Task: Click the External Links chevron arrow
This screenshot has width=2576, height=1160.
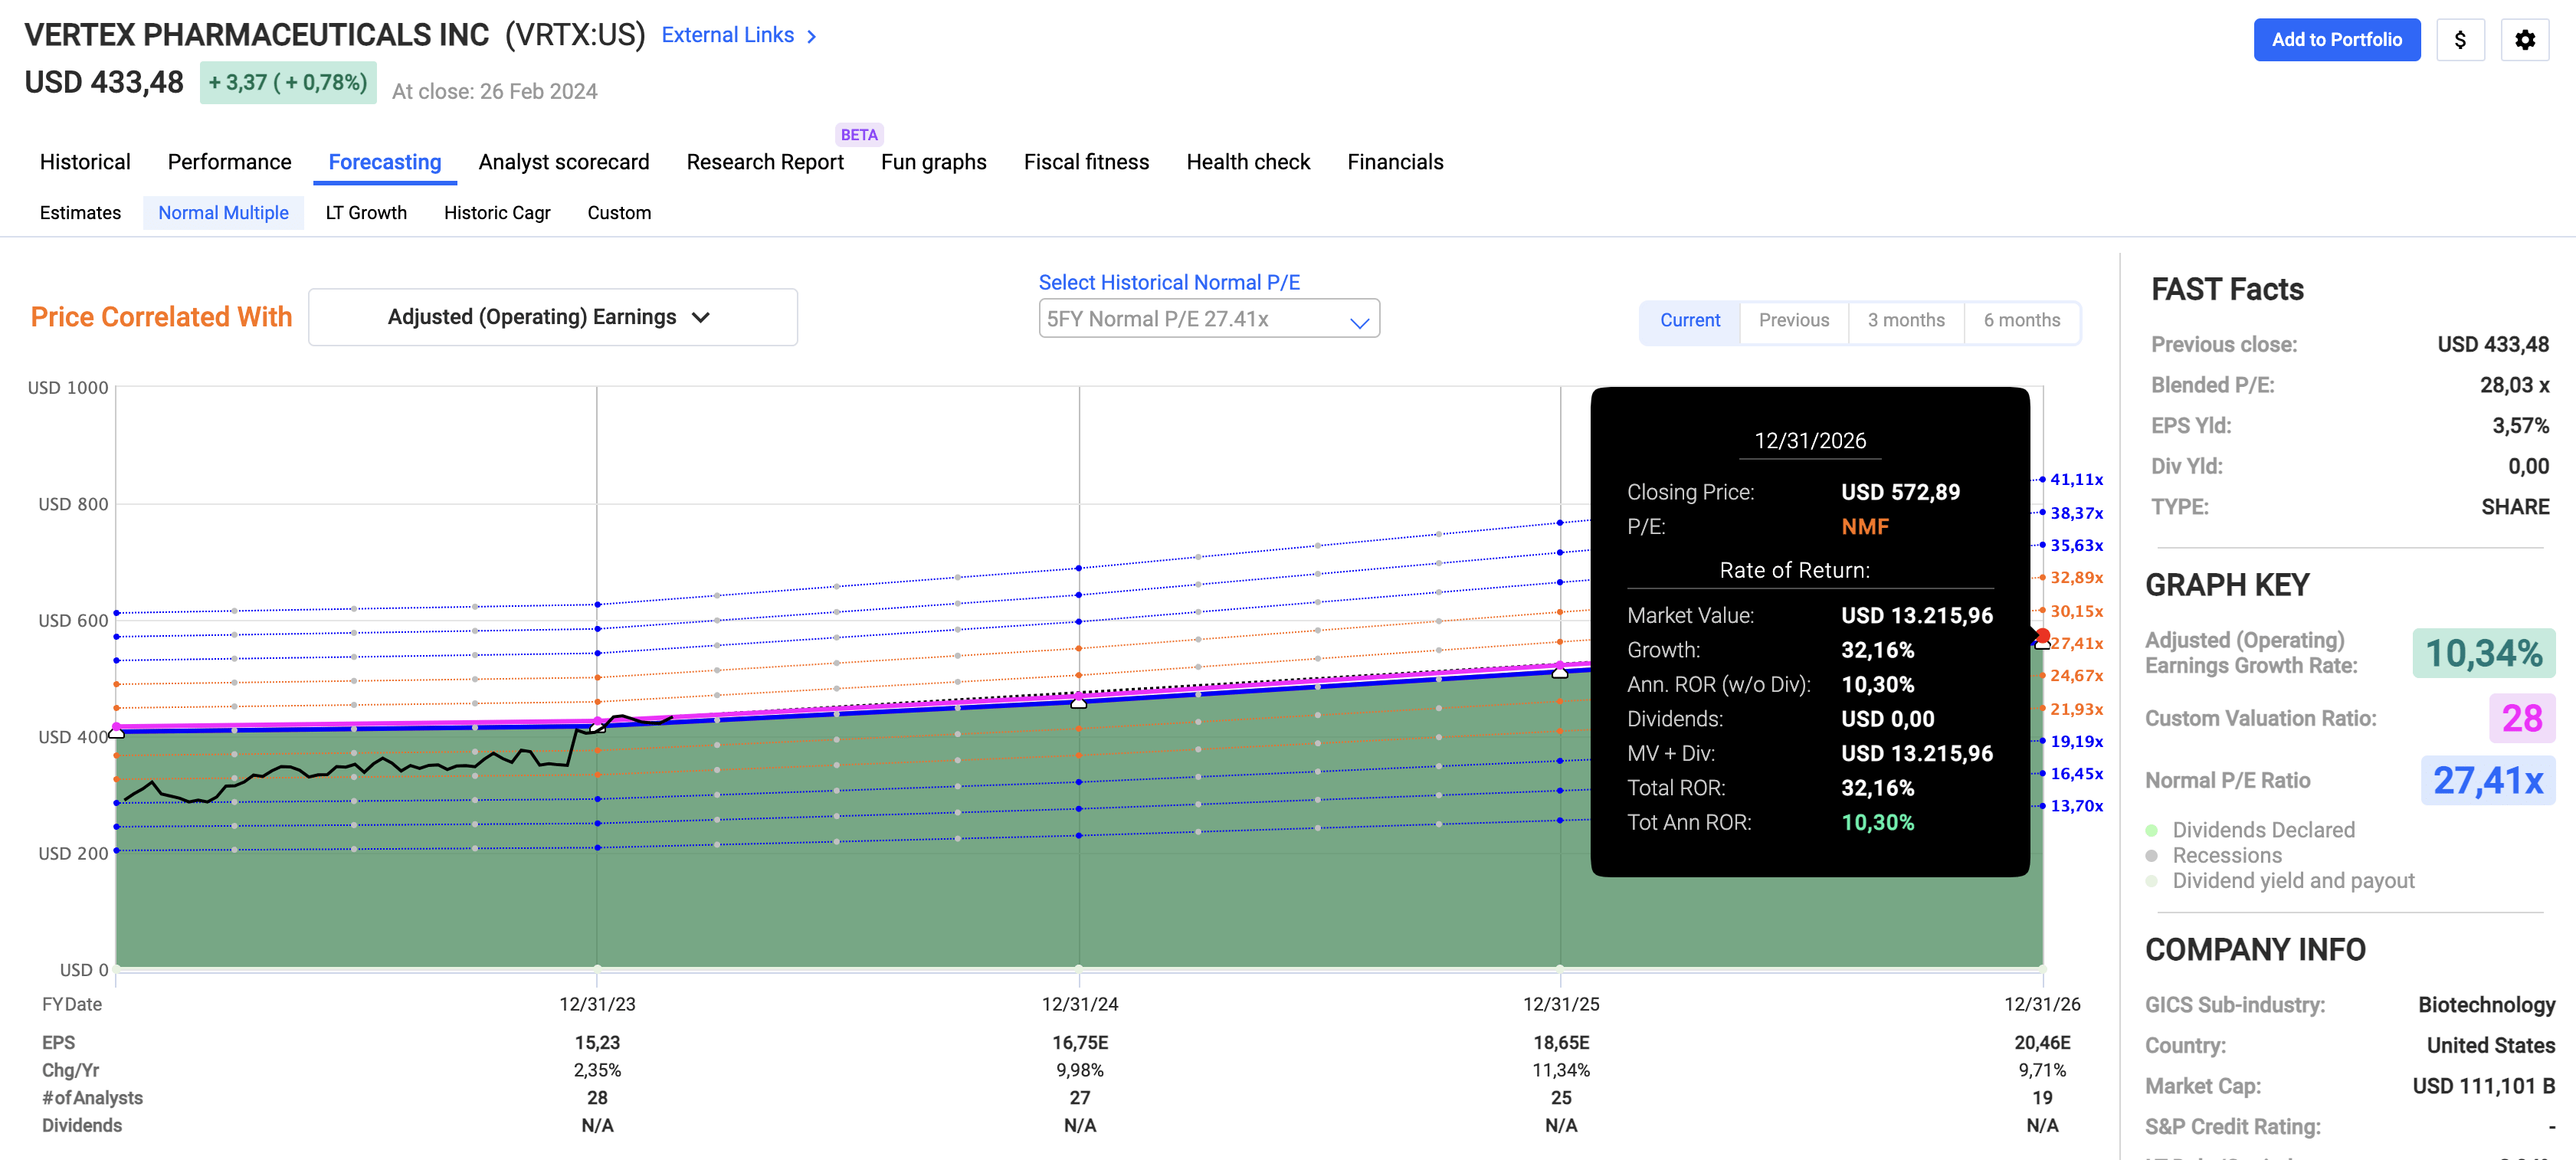Action: [812, 36]
